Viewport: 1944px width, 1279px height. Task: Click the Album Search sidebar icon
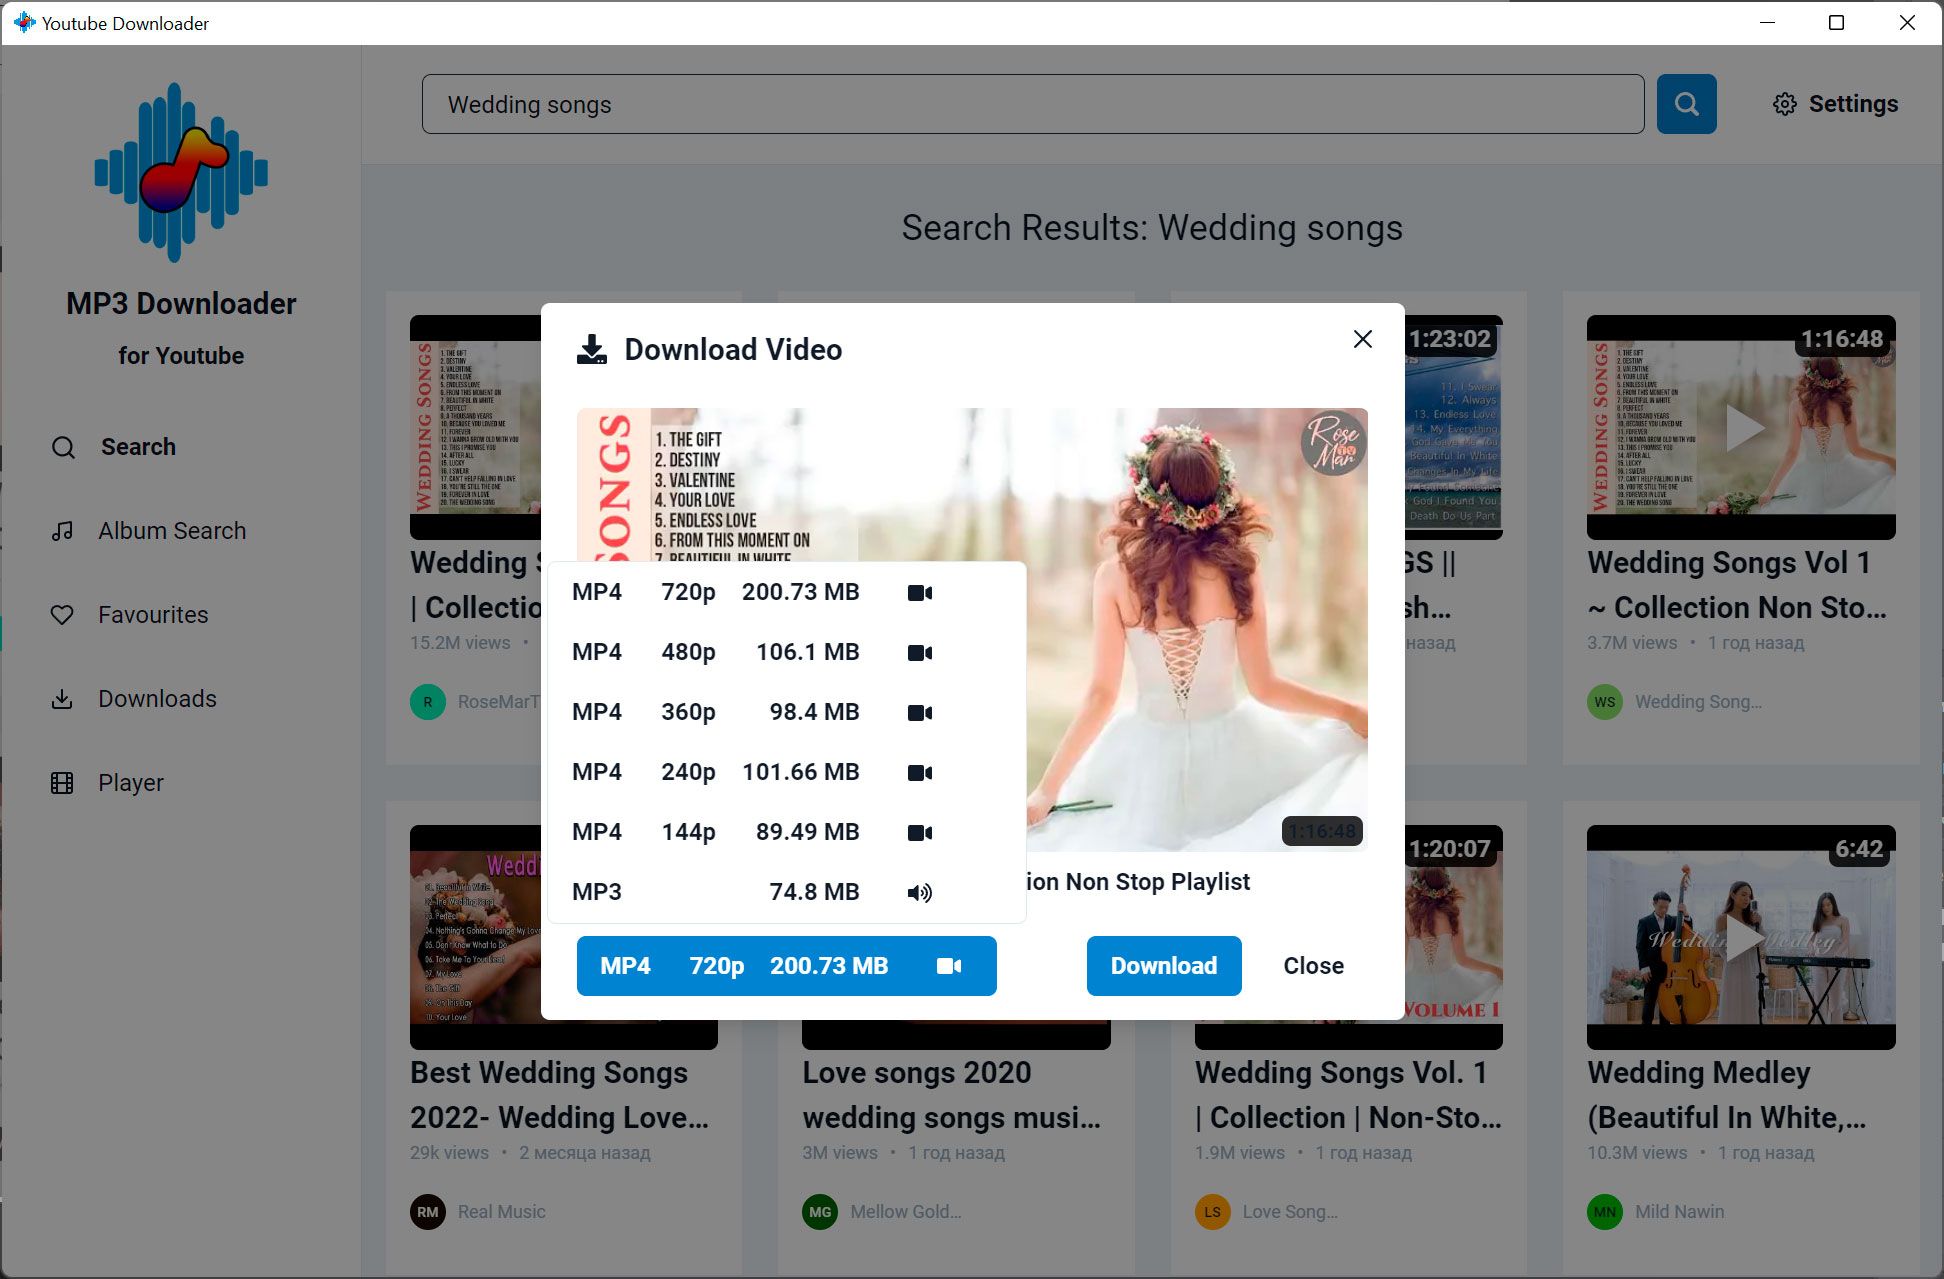61,530
